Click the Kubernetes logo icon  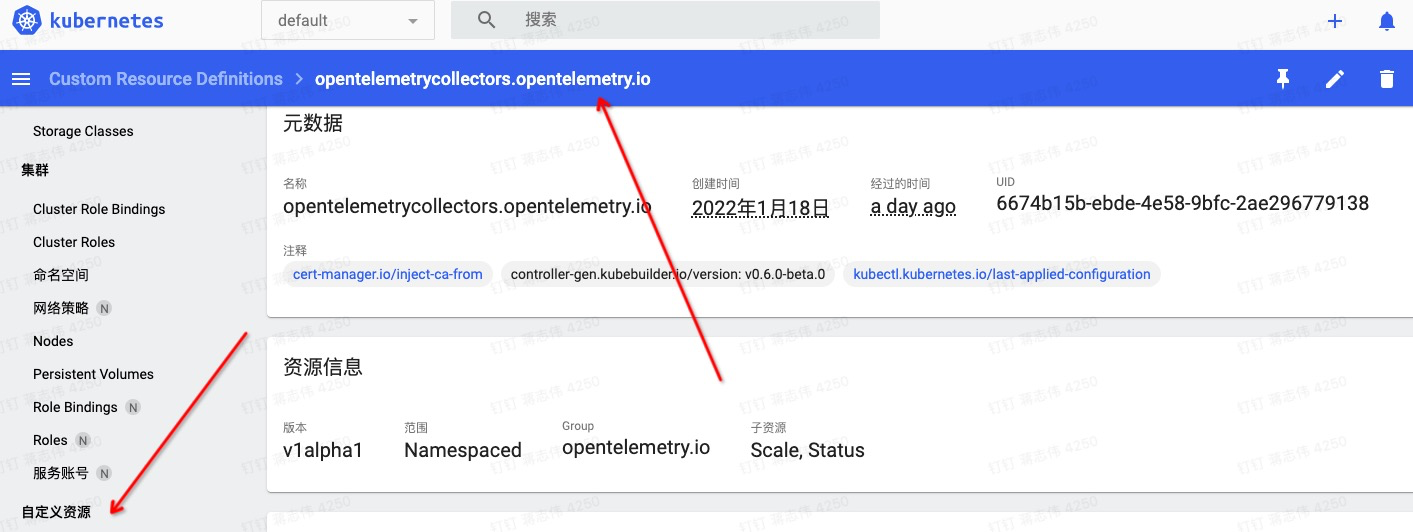pos(26,20)
